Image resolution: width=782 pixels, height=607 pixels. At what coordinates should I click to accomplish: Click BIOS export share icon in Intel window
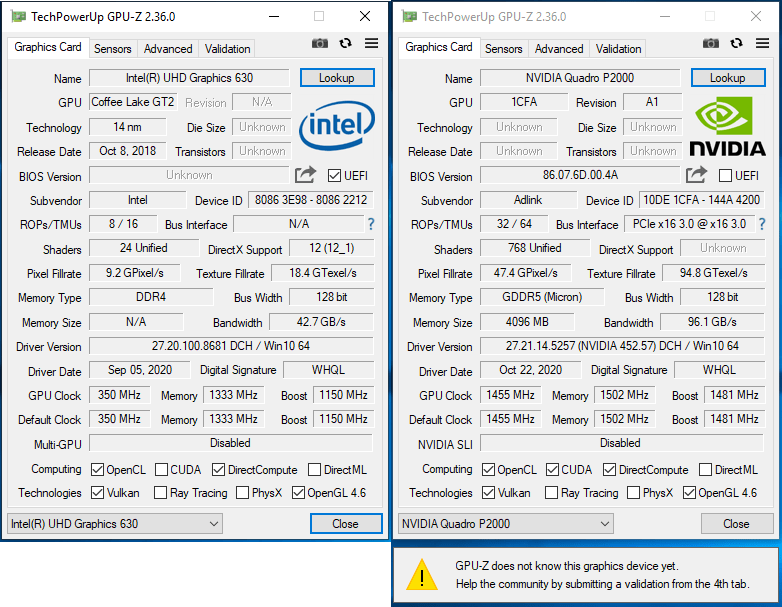pyautogui.click(x=305, y=175)
